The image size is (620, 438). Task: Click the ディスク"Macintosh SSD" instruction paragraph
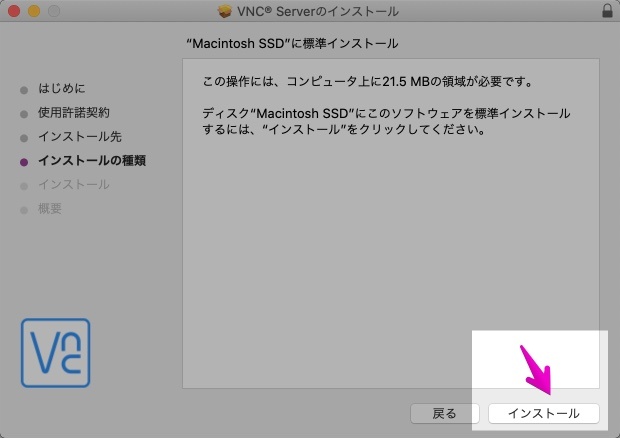click(386, 121)
